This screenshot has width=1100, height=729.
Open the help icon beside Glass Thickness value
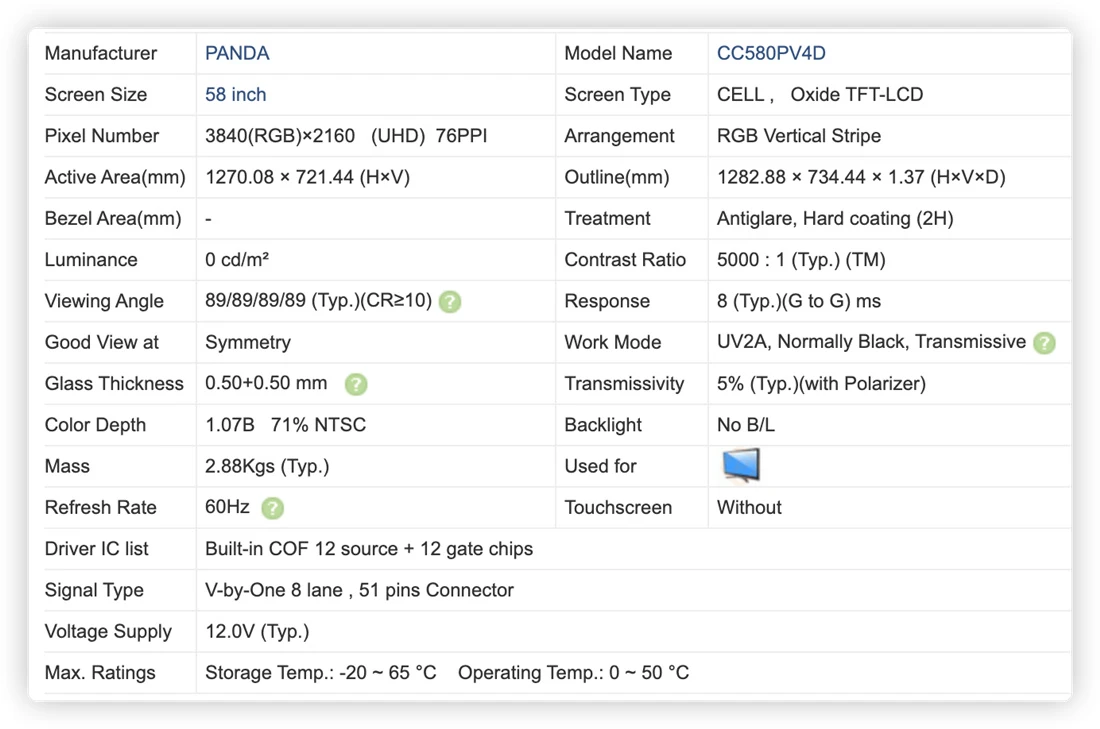pyautogui.click(x=356, y=384)
